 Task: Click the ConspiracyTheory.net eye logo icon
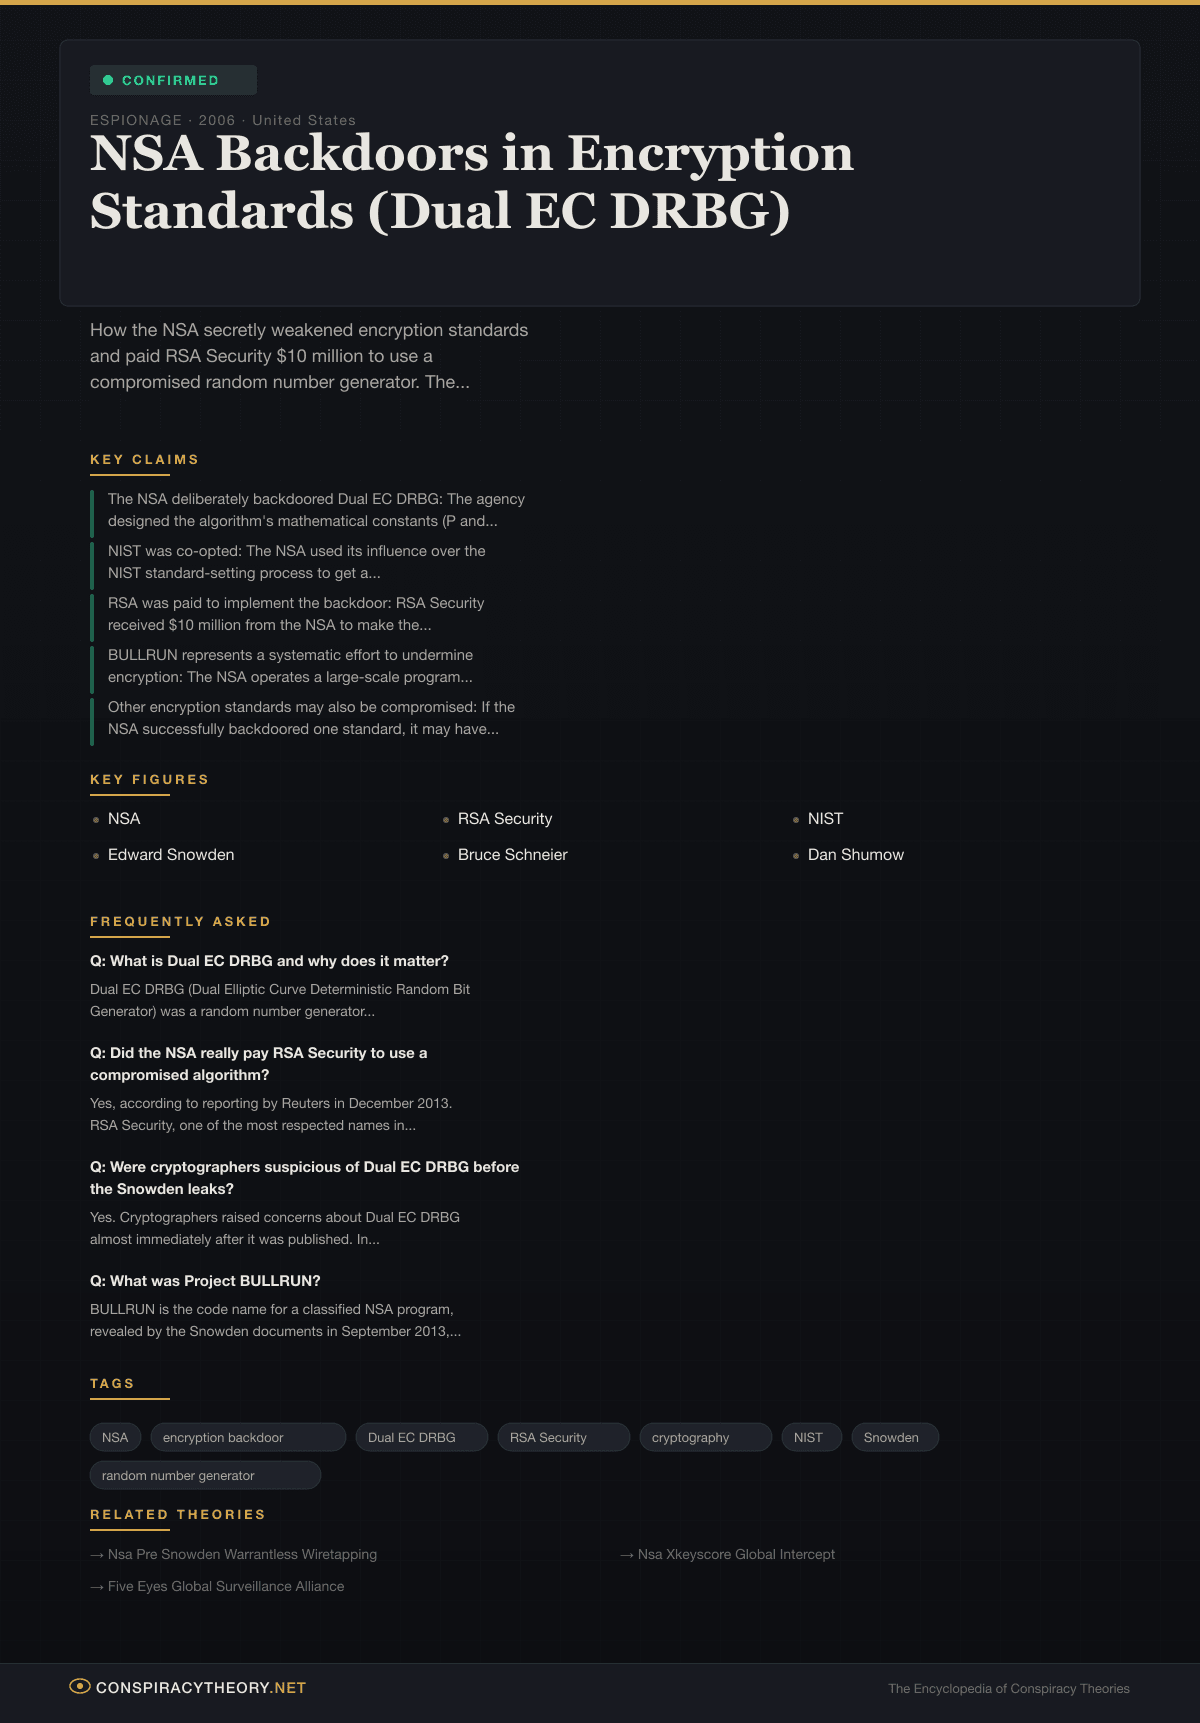click(x=79, y=1687)
